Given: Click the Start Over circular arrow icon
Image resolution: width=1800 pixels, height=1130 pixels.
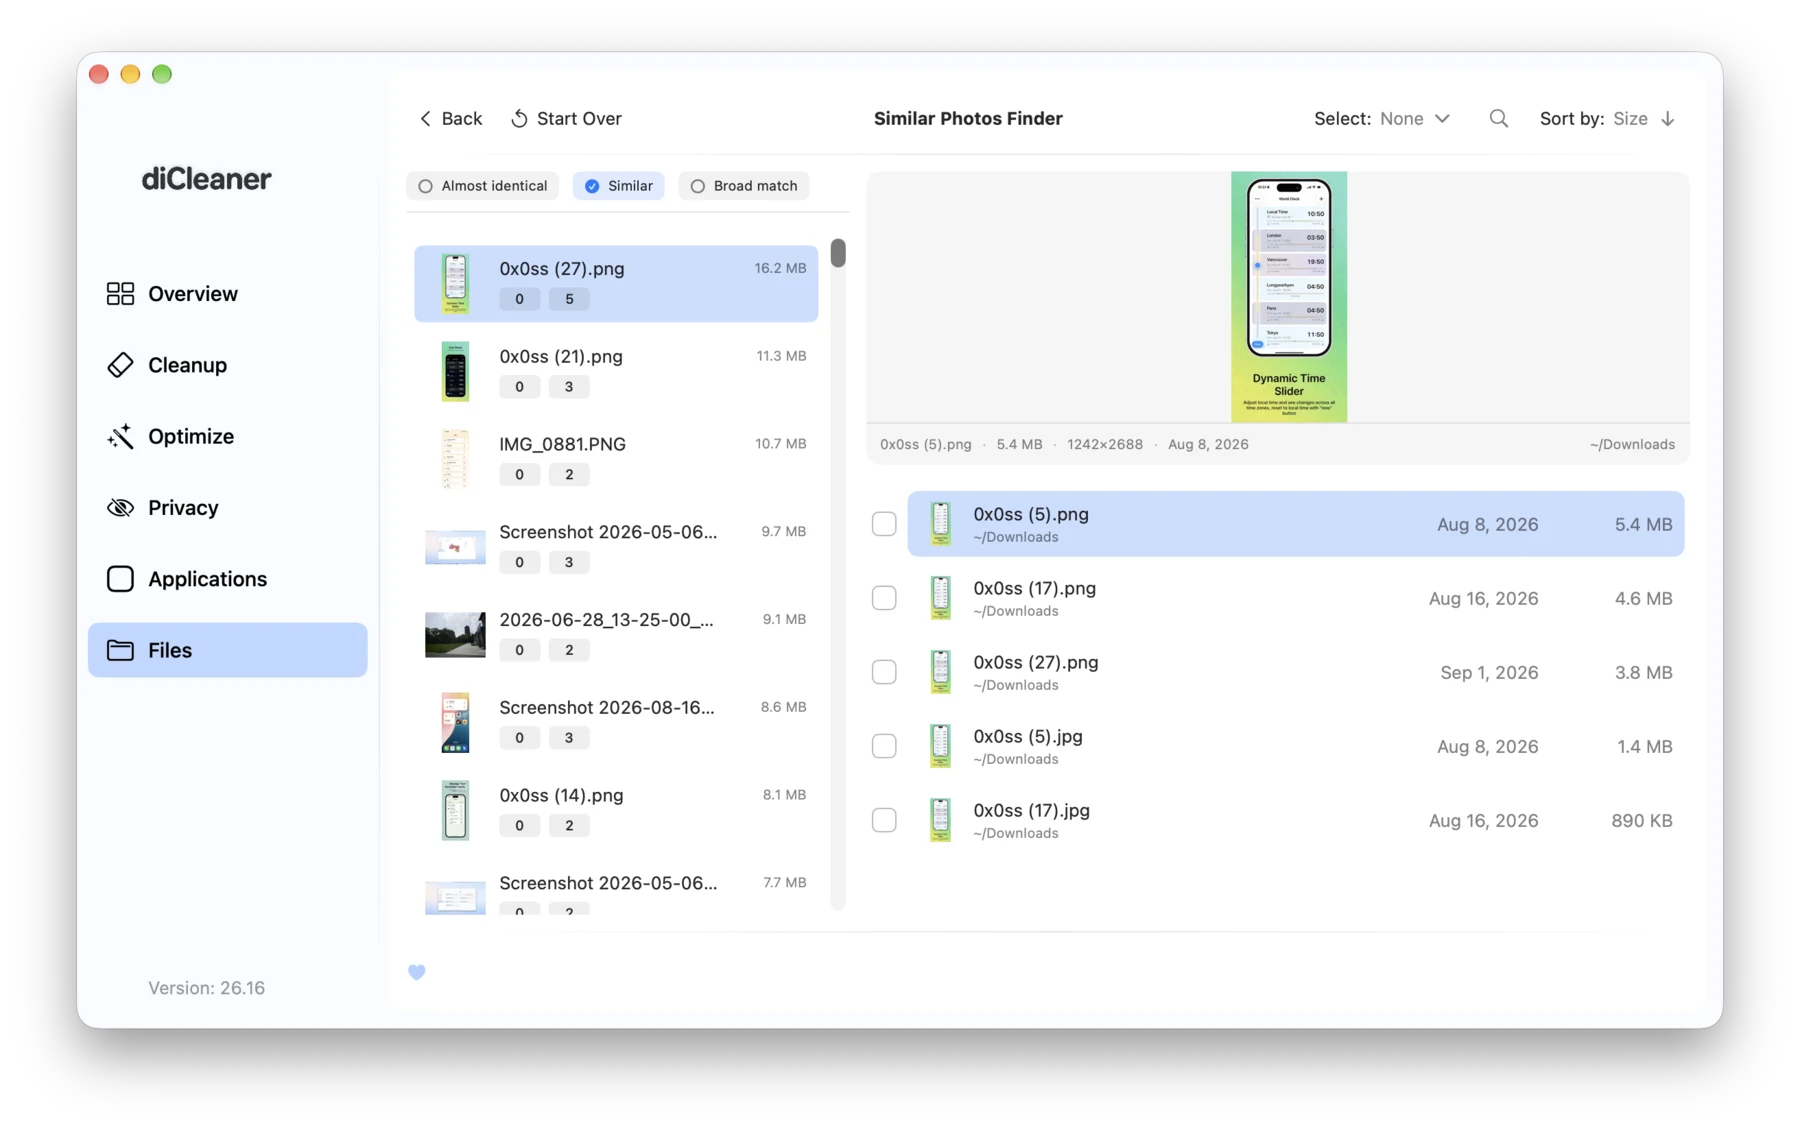Looking at the screenshot, I should [519, 118].
